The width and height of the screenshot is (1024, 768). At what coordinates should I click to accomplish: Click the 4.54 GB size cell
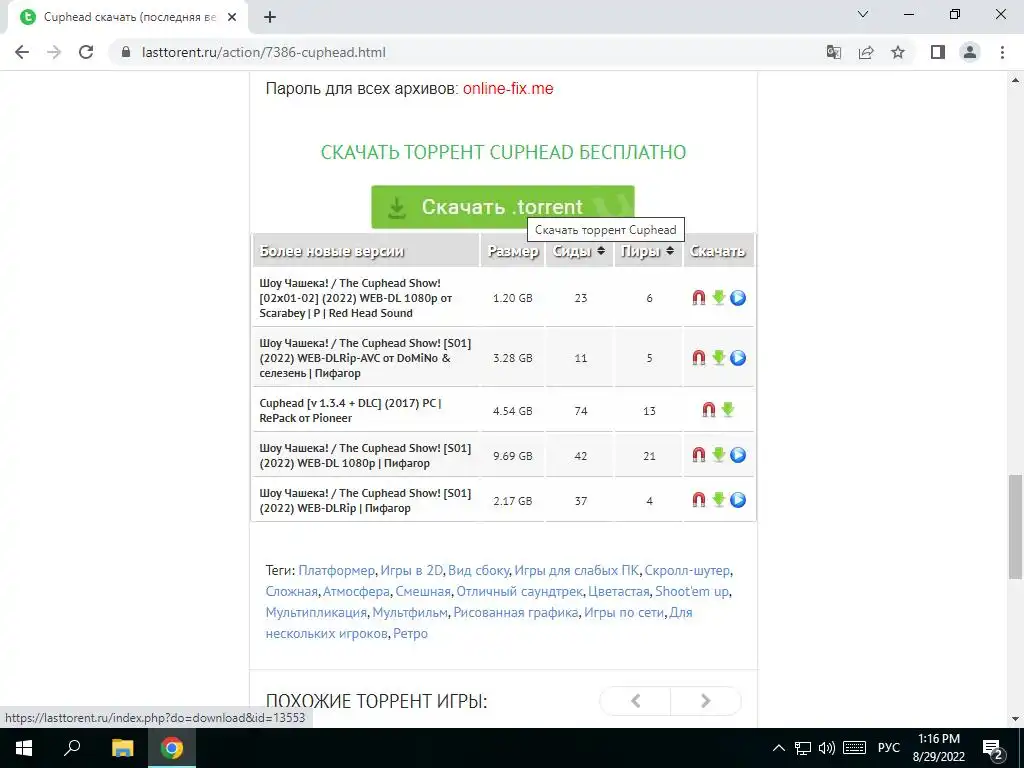pos(513,411)
